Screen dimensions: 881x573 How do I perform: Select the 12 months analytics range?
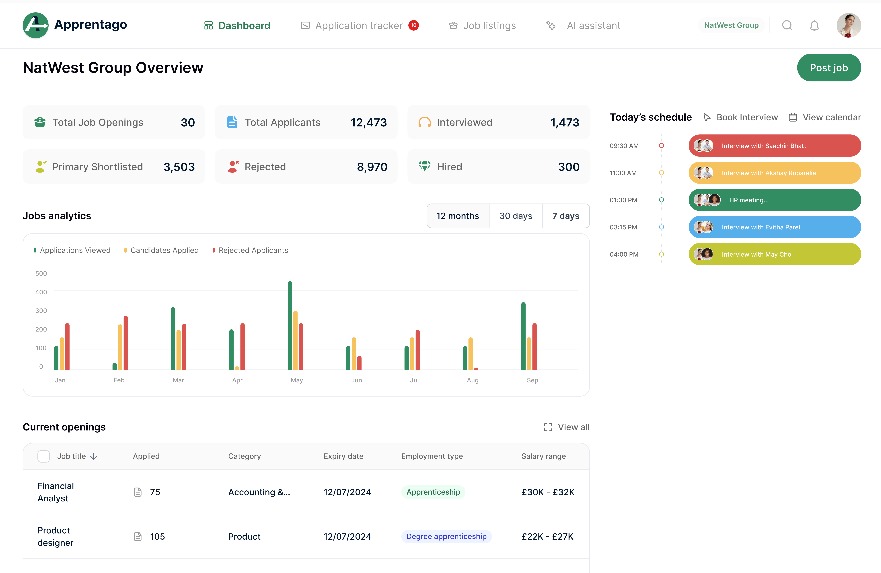pyautogui.click(x=458, y=216)
